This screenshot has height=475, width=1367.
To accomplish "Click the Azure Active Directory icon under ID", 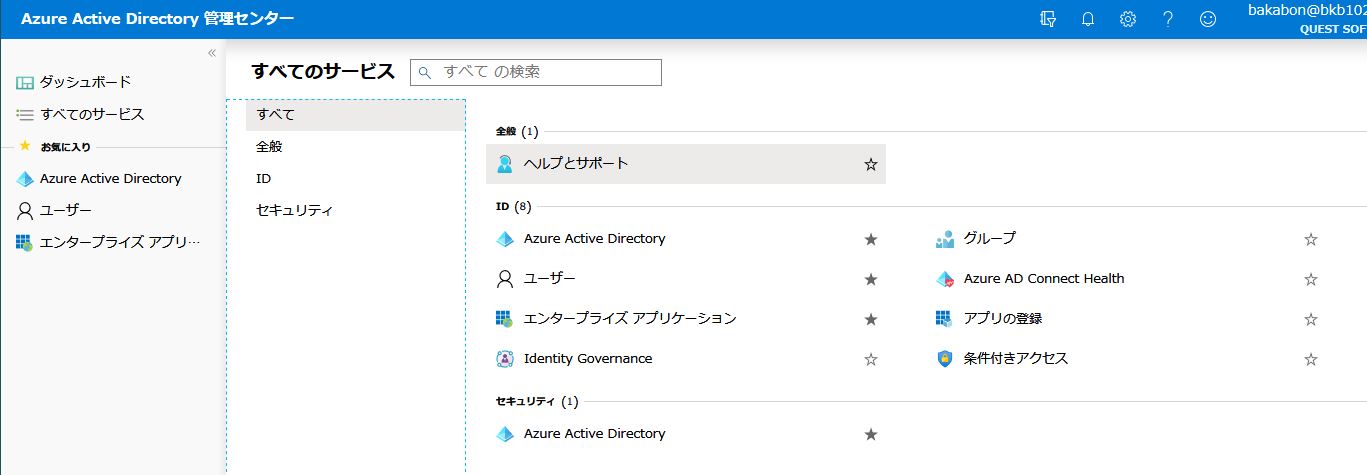I will click(505, 239).
